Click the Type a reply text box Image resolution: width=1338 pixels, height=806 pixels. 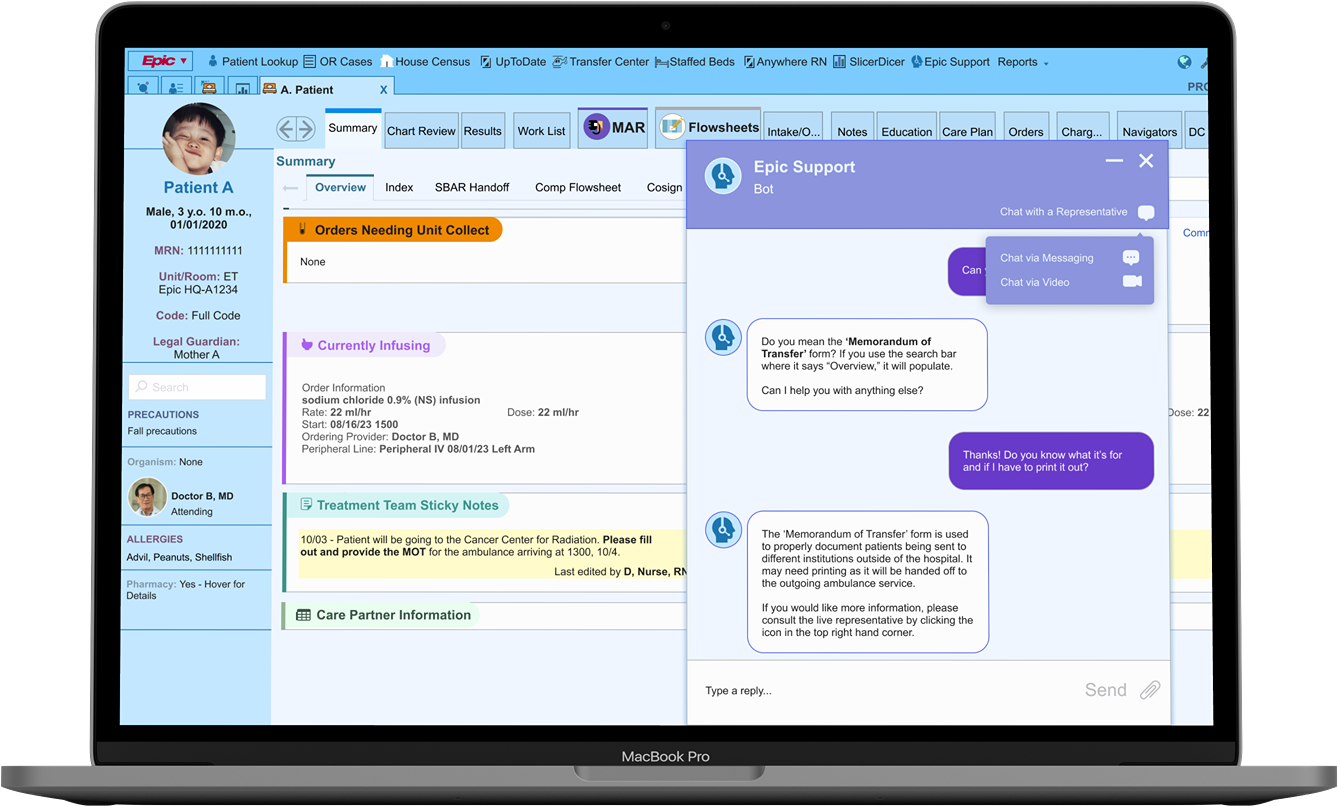point(880,691)
